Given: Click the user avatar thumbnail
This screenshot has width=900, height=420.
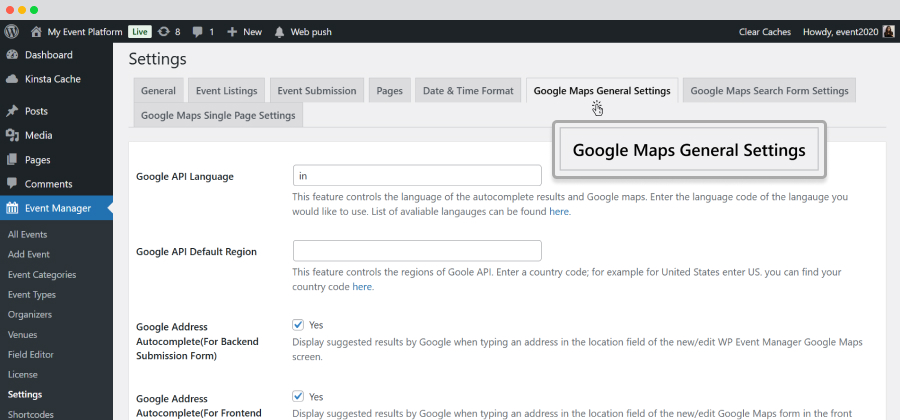Looking at the screenshot, I should (888, 32).
